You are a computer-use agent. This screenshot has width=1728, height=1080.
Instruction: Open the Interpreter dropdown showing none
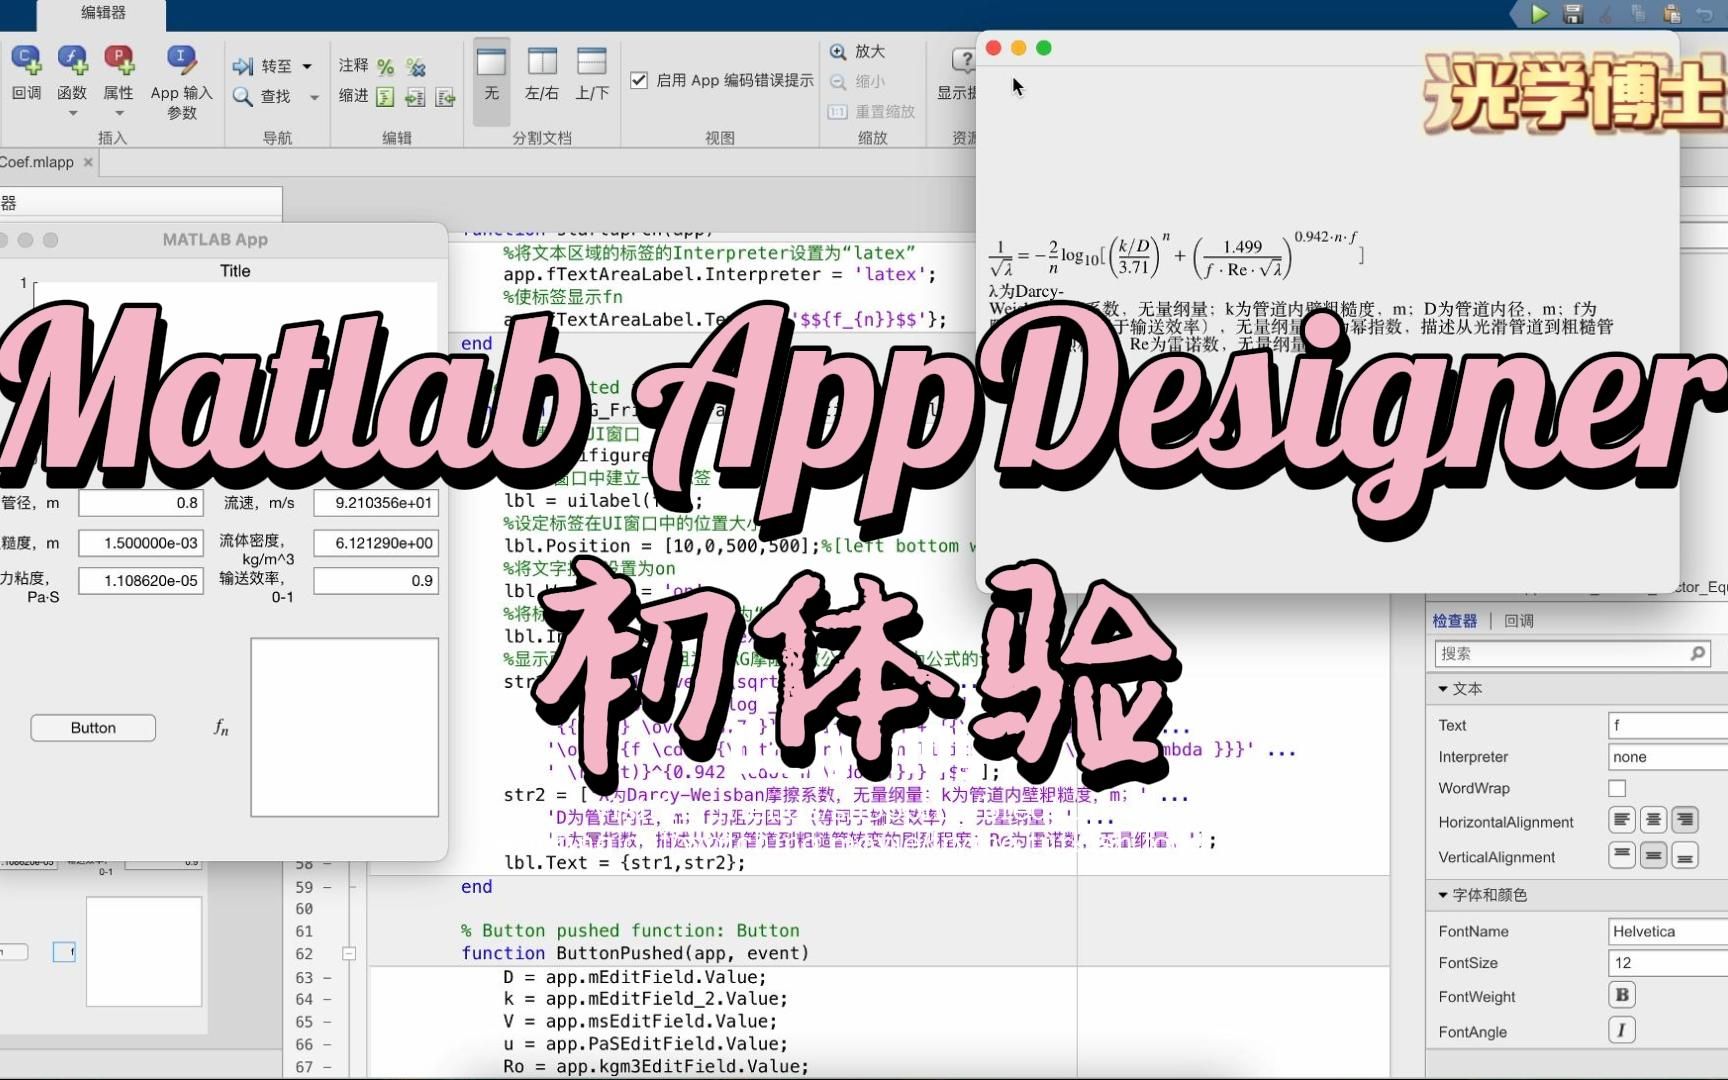tap(1668, 757)
